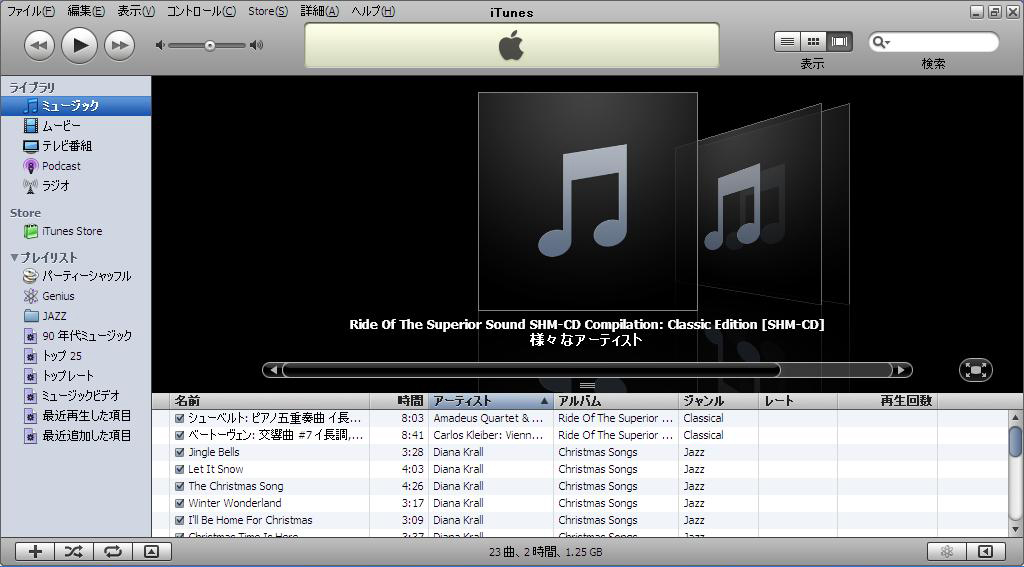
Task: Reverse sort on アーティスト column
Action: coord(490,400)
